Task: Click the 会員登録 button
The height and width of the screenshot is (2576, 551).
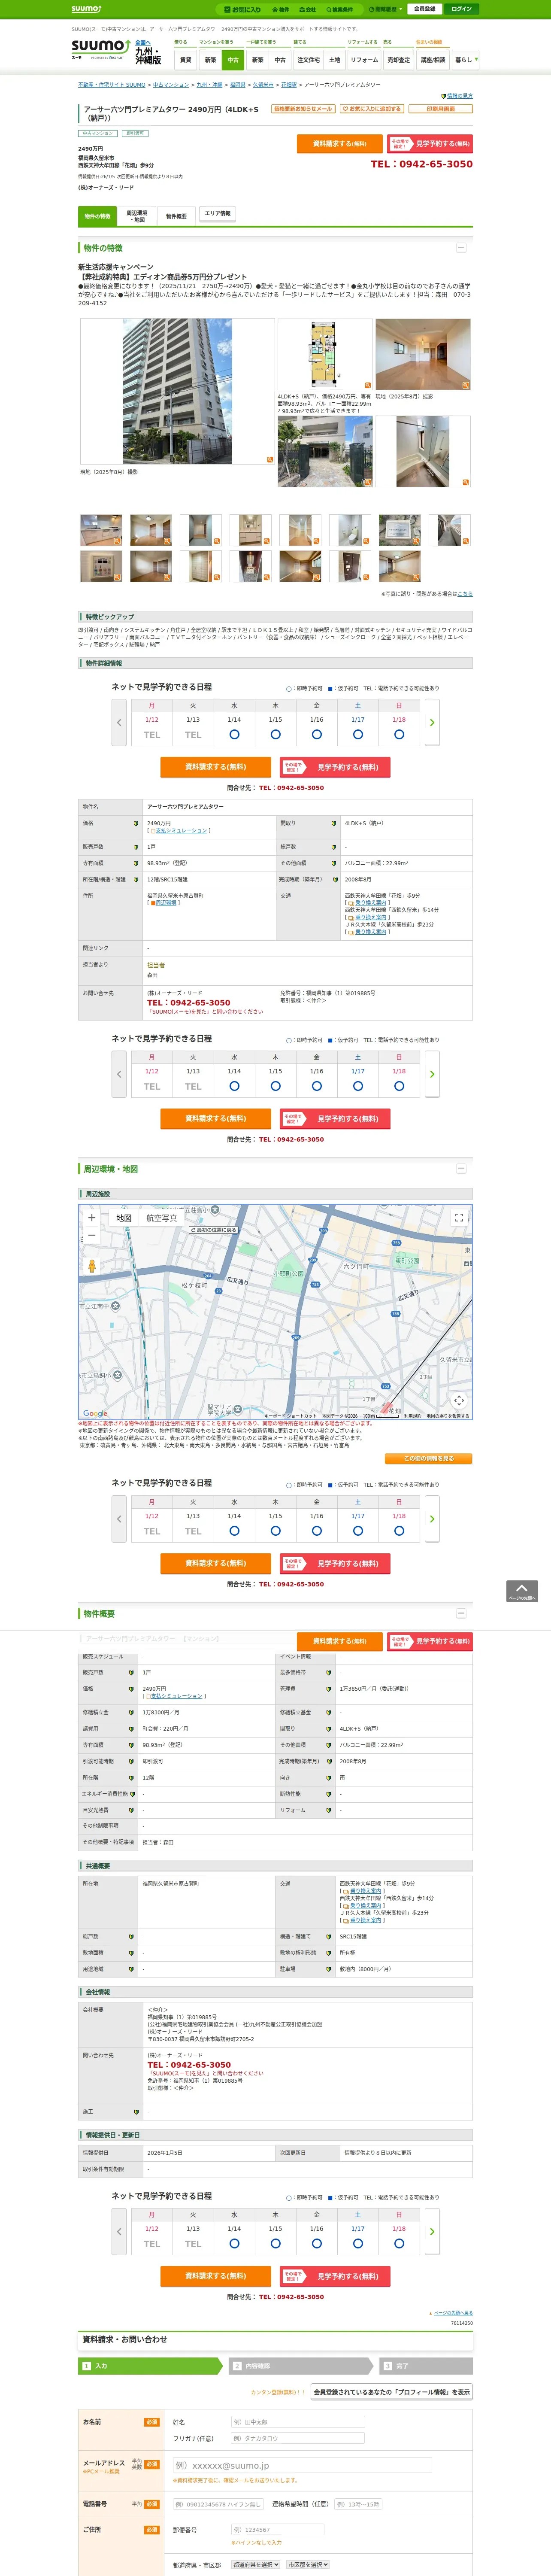Action: [424, 9]
